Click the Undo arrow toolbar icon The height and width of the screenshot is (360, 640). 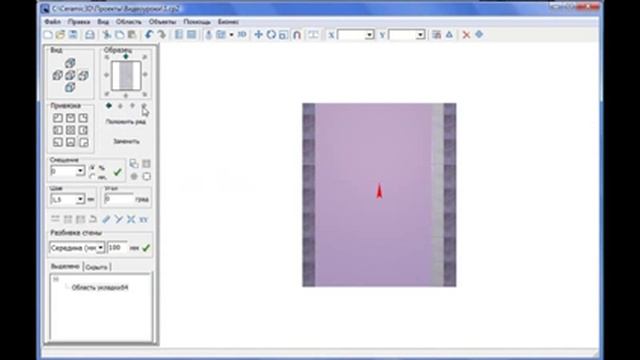point(149,35)
